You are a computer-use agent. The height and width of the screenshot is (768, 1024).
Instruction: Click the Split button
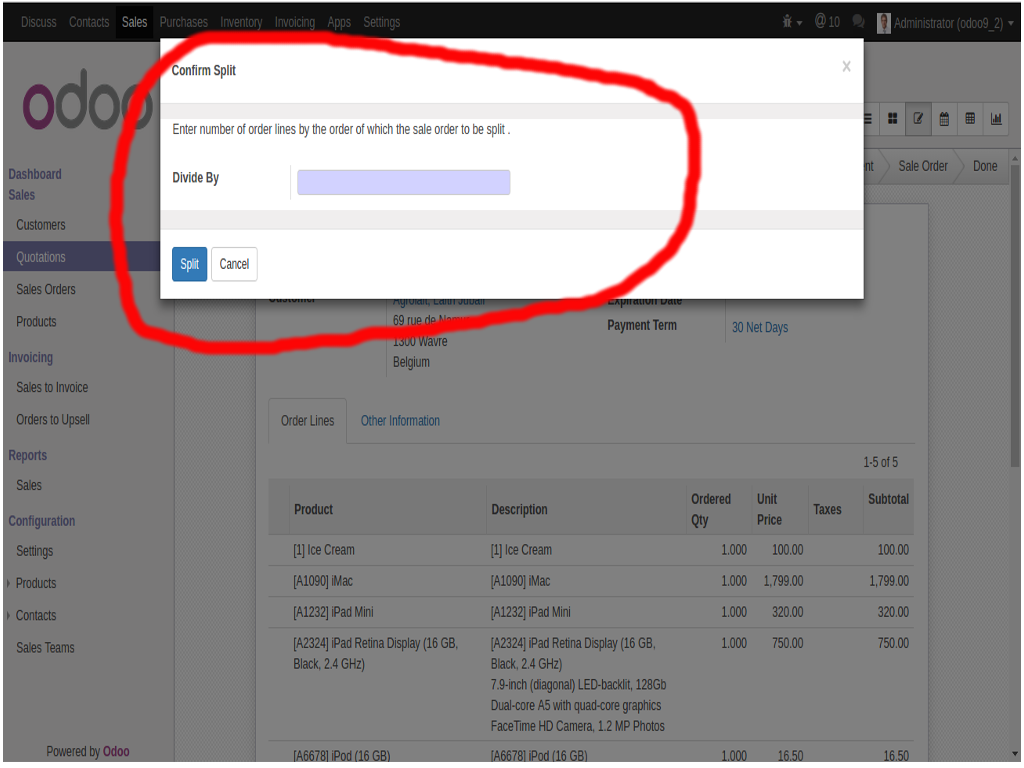pos(189,264)
